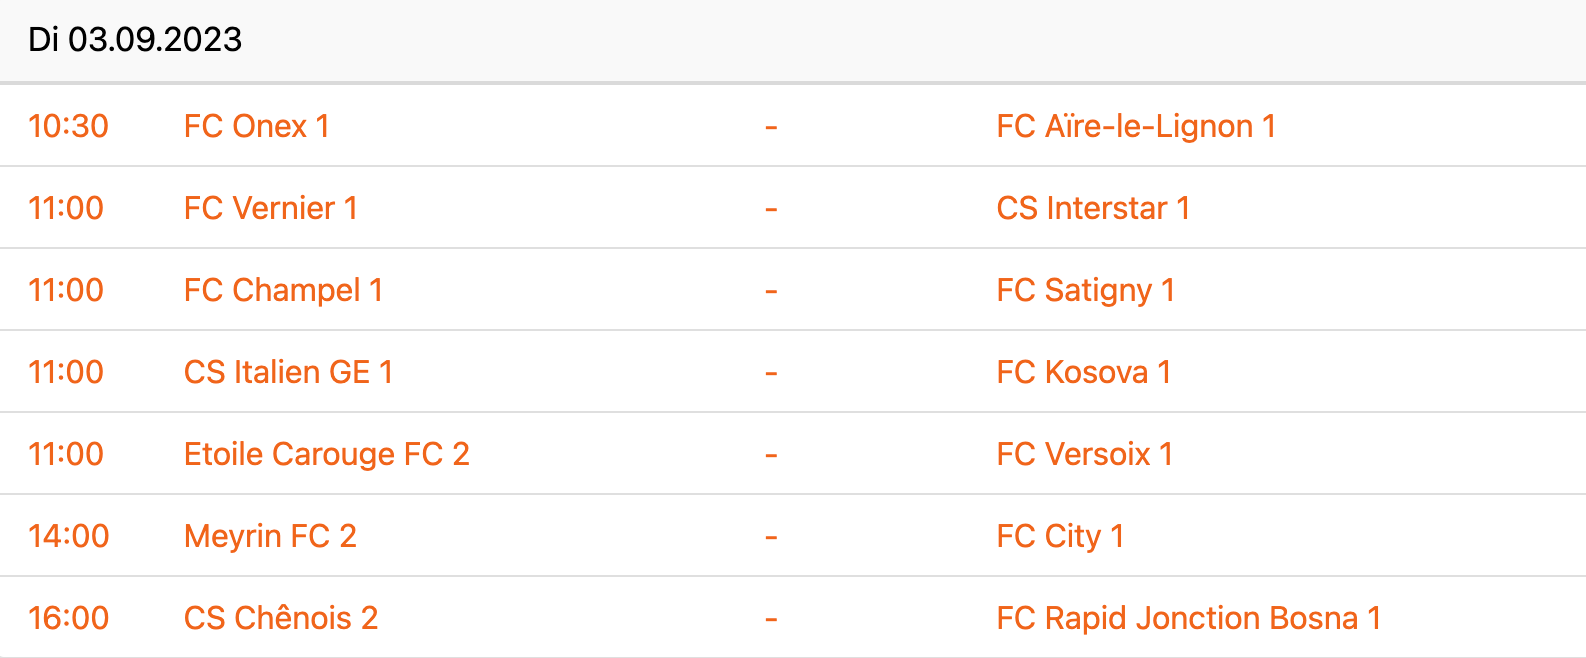Open the FC Aïre-le-Lignon 1 team link

(x=1136, y=126)
